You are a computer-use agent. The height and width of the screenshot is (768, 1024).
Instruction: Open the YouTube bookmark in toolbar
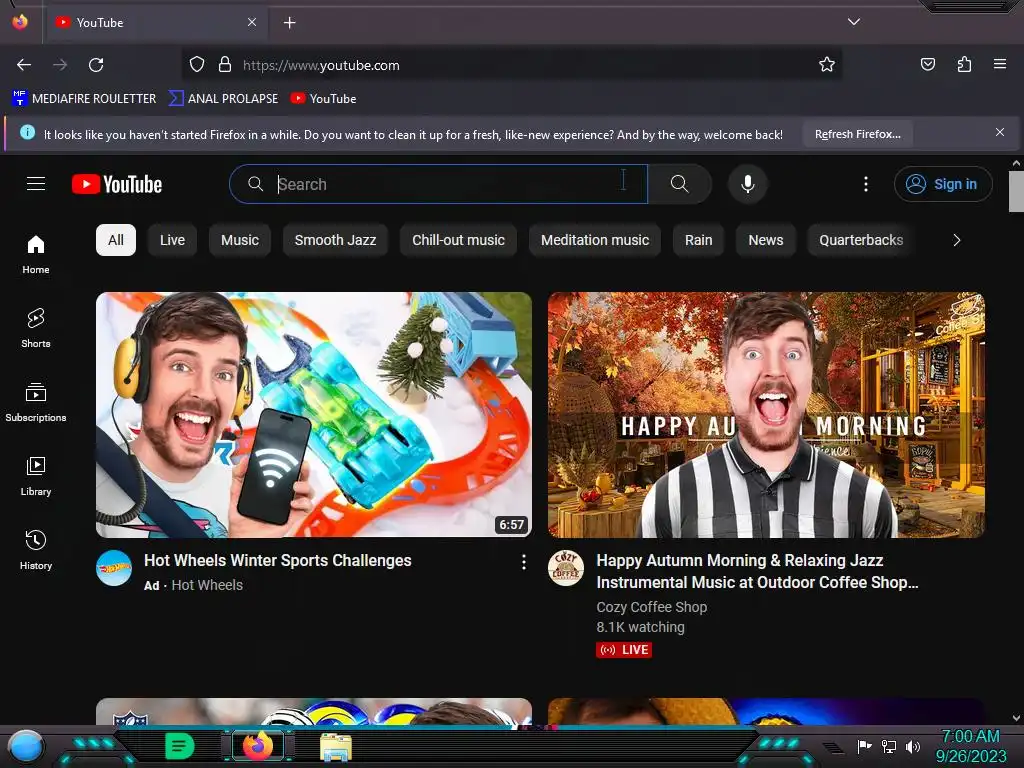[x=323, y=99]
